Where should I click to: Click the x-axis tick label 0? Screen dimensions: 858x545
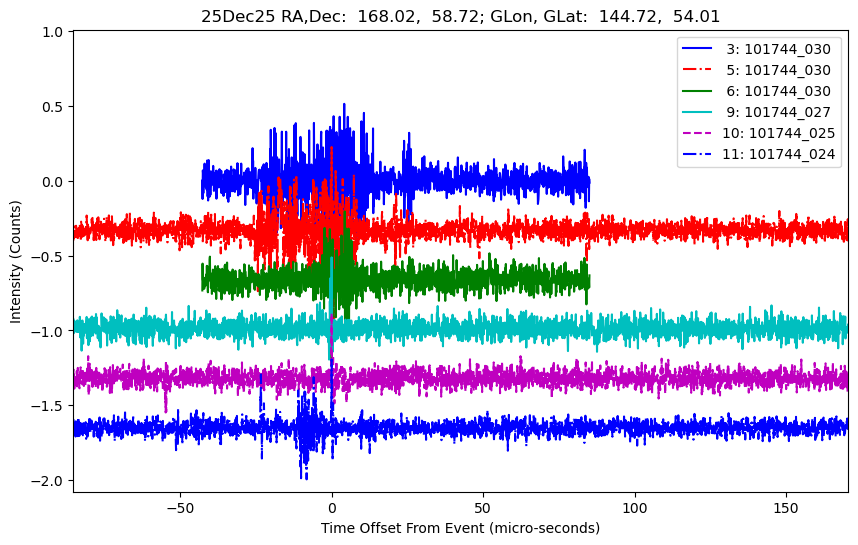332,508
